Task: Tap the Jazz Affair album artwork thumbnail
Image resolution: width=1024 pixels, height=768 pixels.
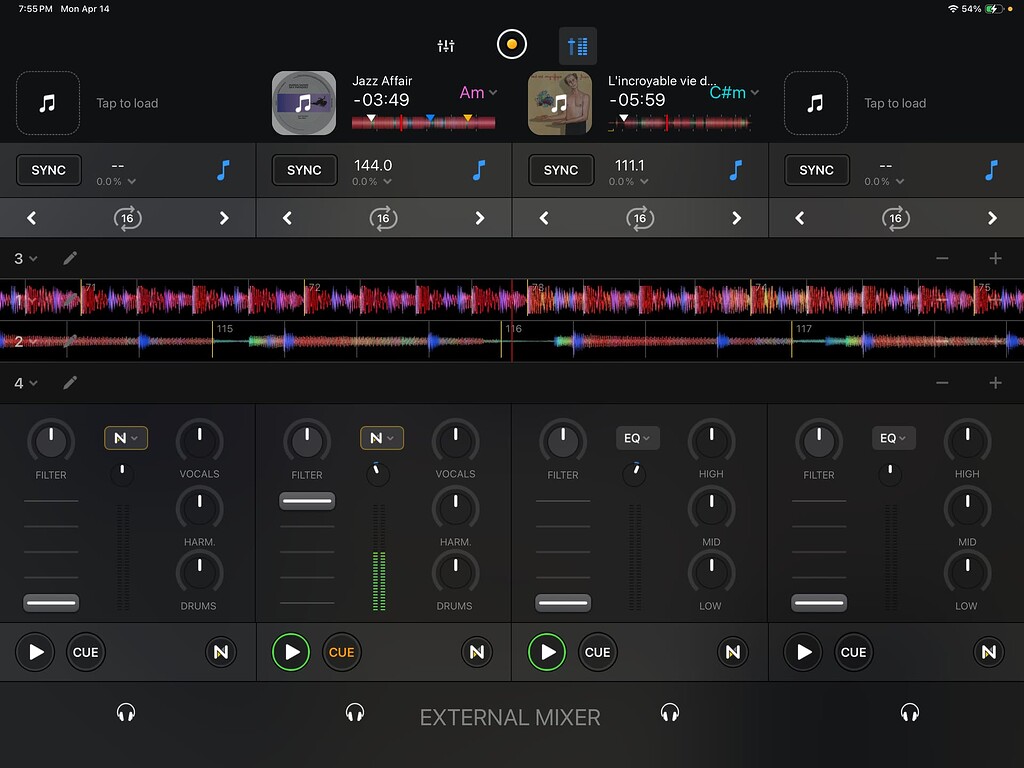Action: (303, 103)
